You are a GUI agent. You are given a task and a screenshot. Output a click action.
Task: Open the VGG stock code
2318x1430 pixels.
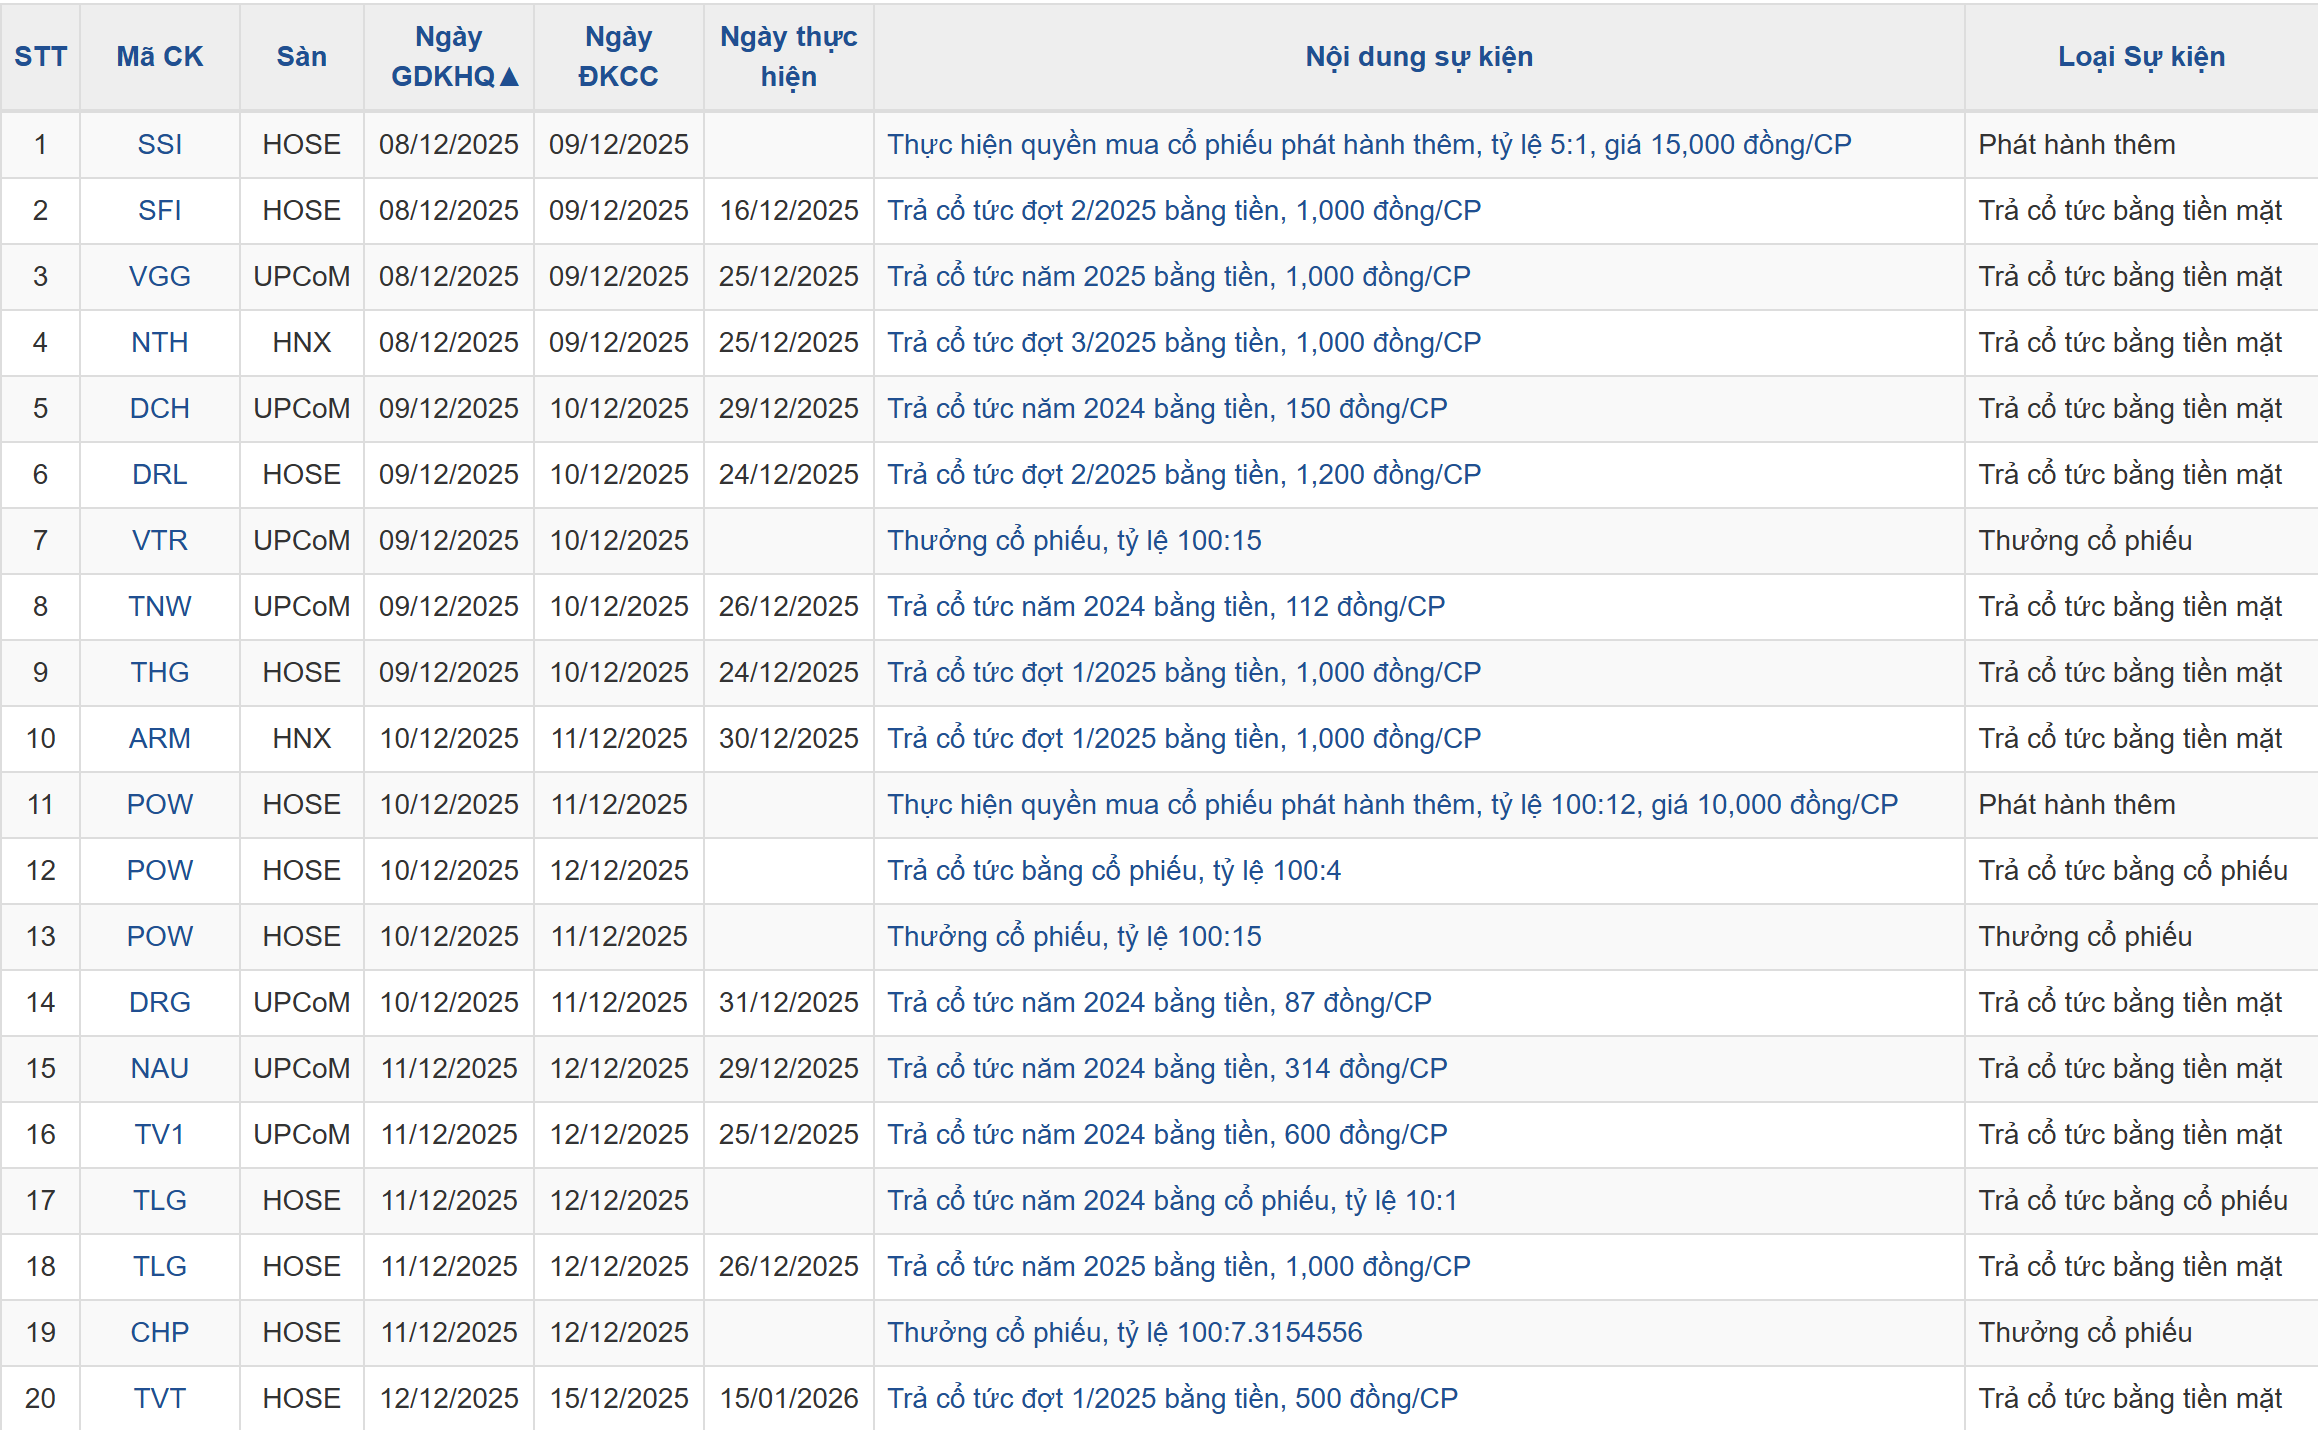click(160, 277)
